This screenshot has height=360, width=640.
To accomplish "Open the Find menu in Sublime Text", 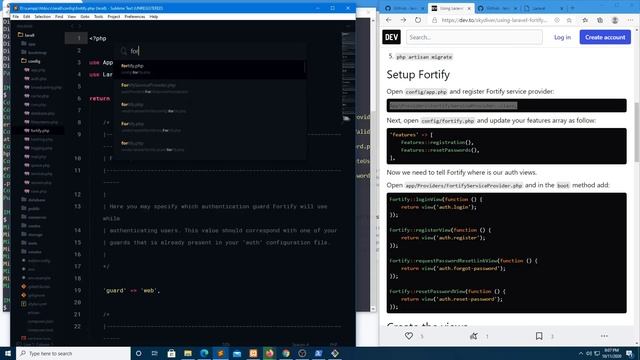I will [59, 17].
